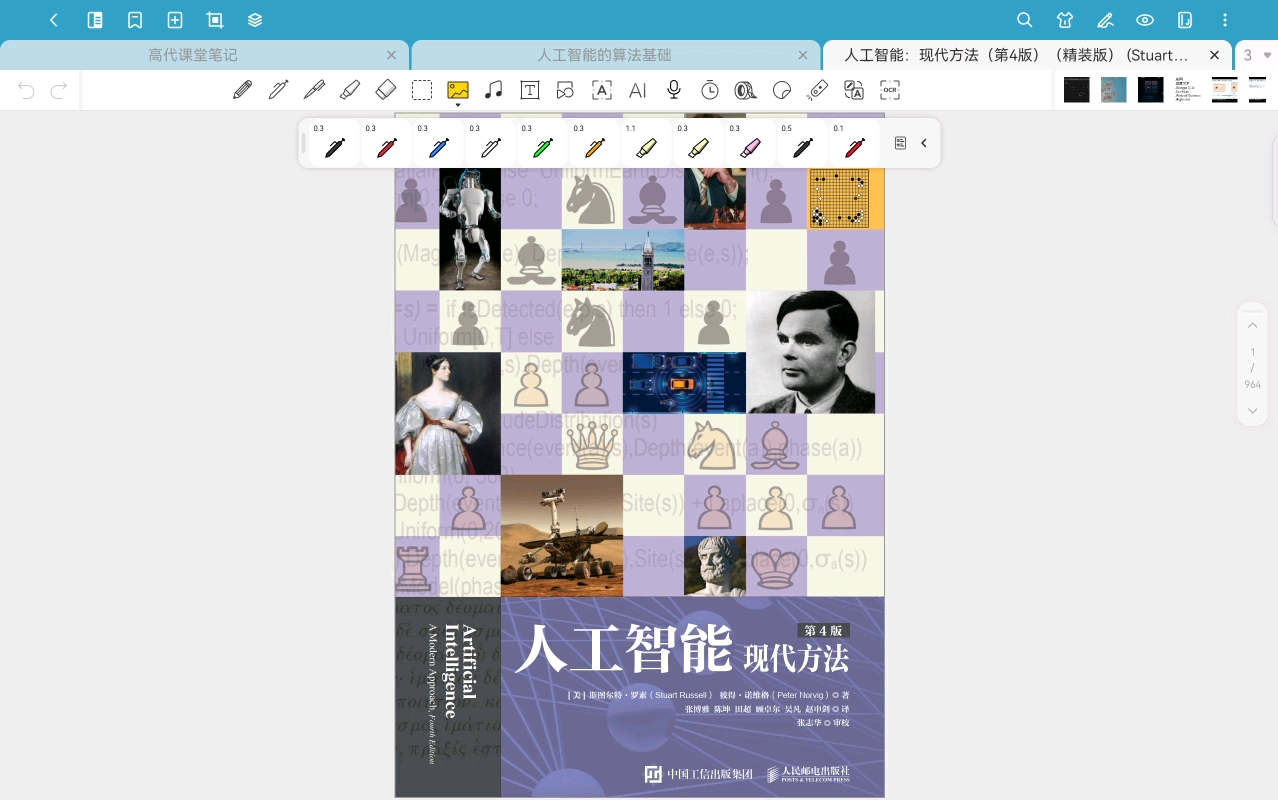Close the 高代课堂笔记 tab
Viewport: 1278px width, 800px height.
pos(391,55)
